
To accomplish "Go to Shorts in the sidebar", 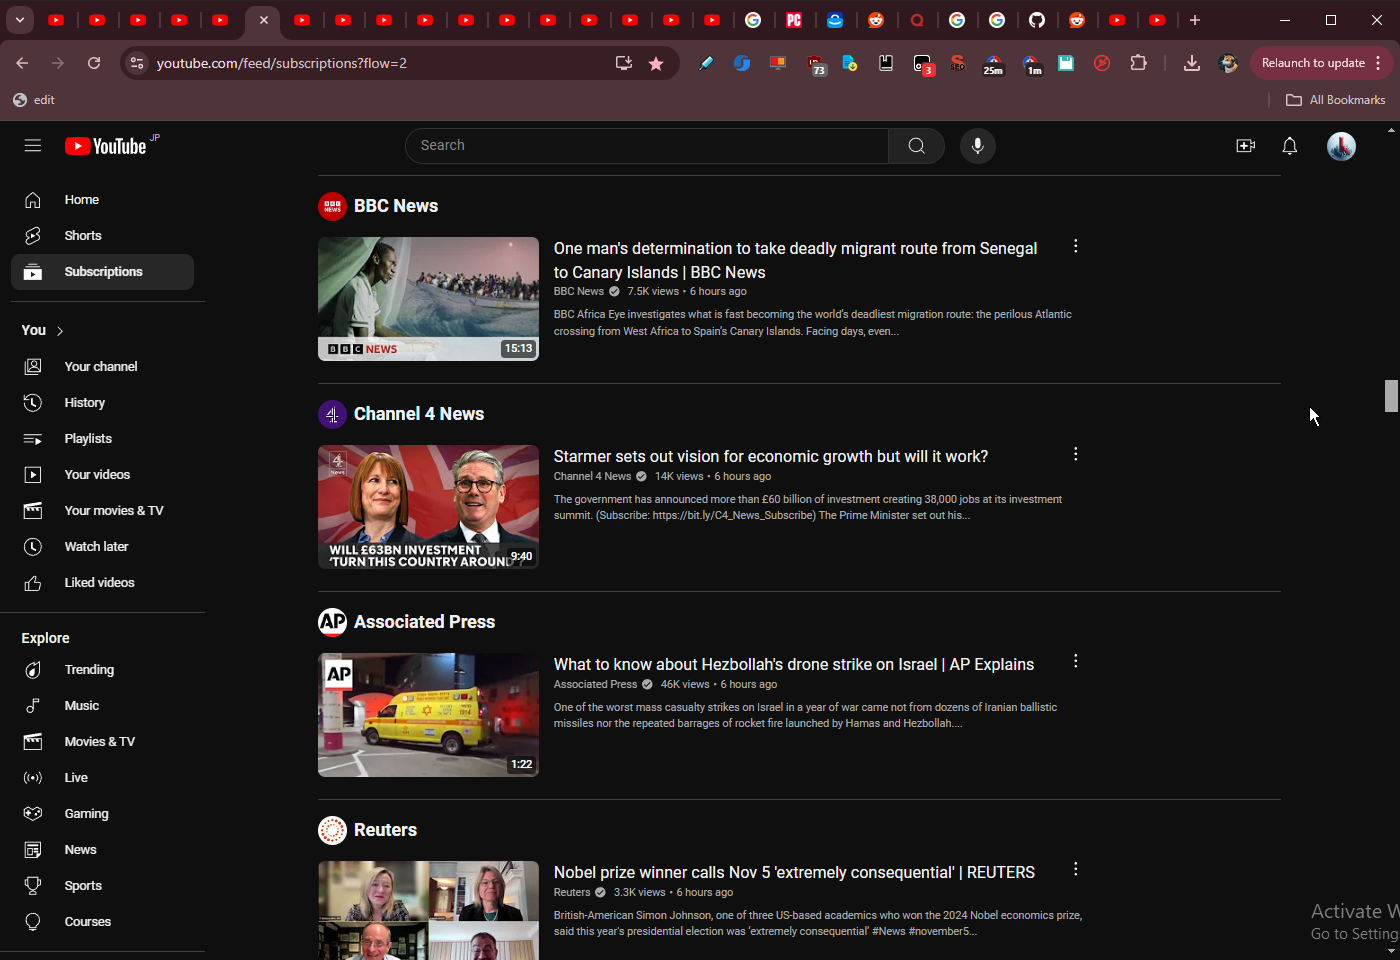I will click(83, 236).
